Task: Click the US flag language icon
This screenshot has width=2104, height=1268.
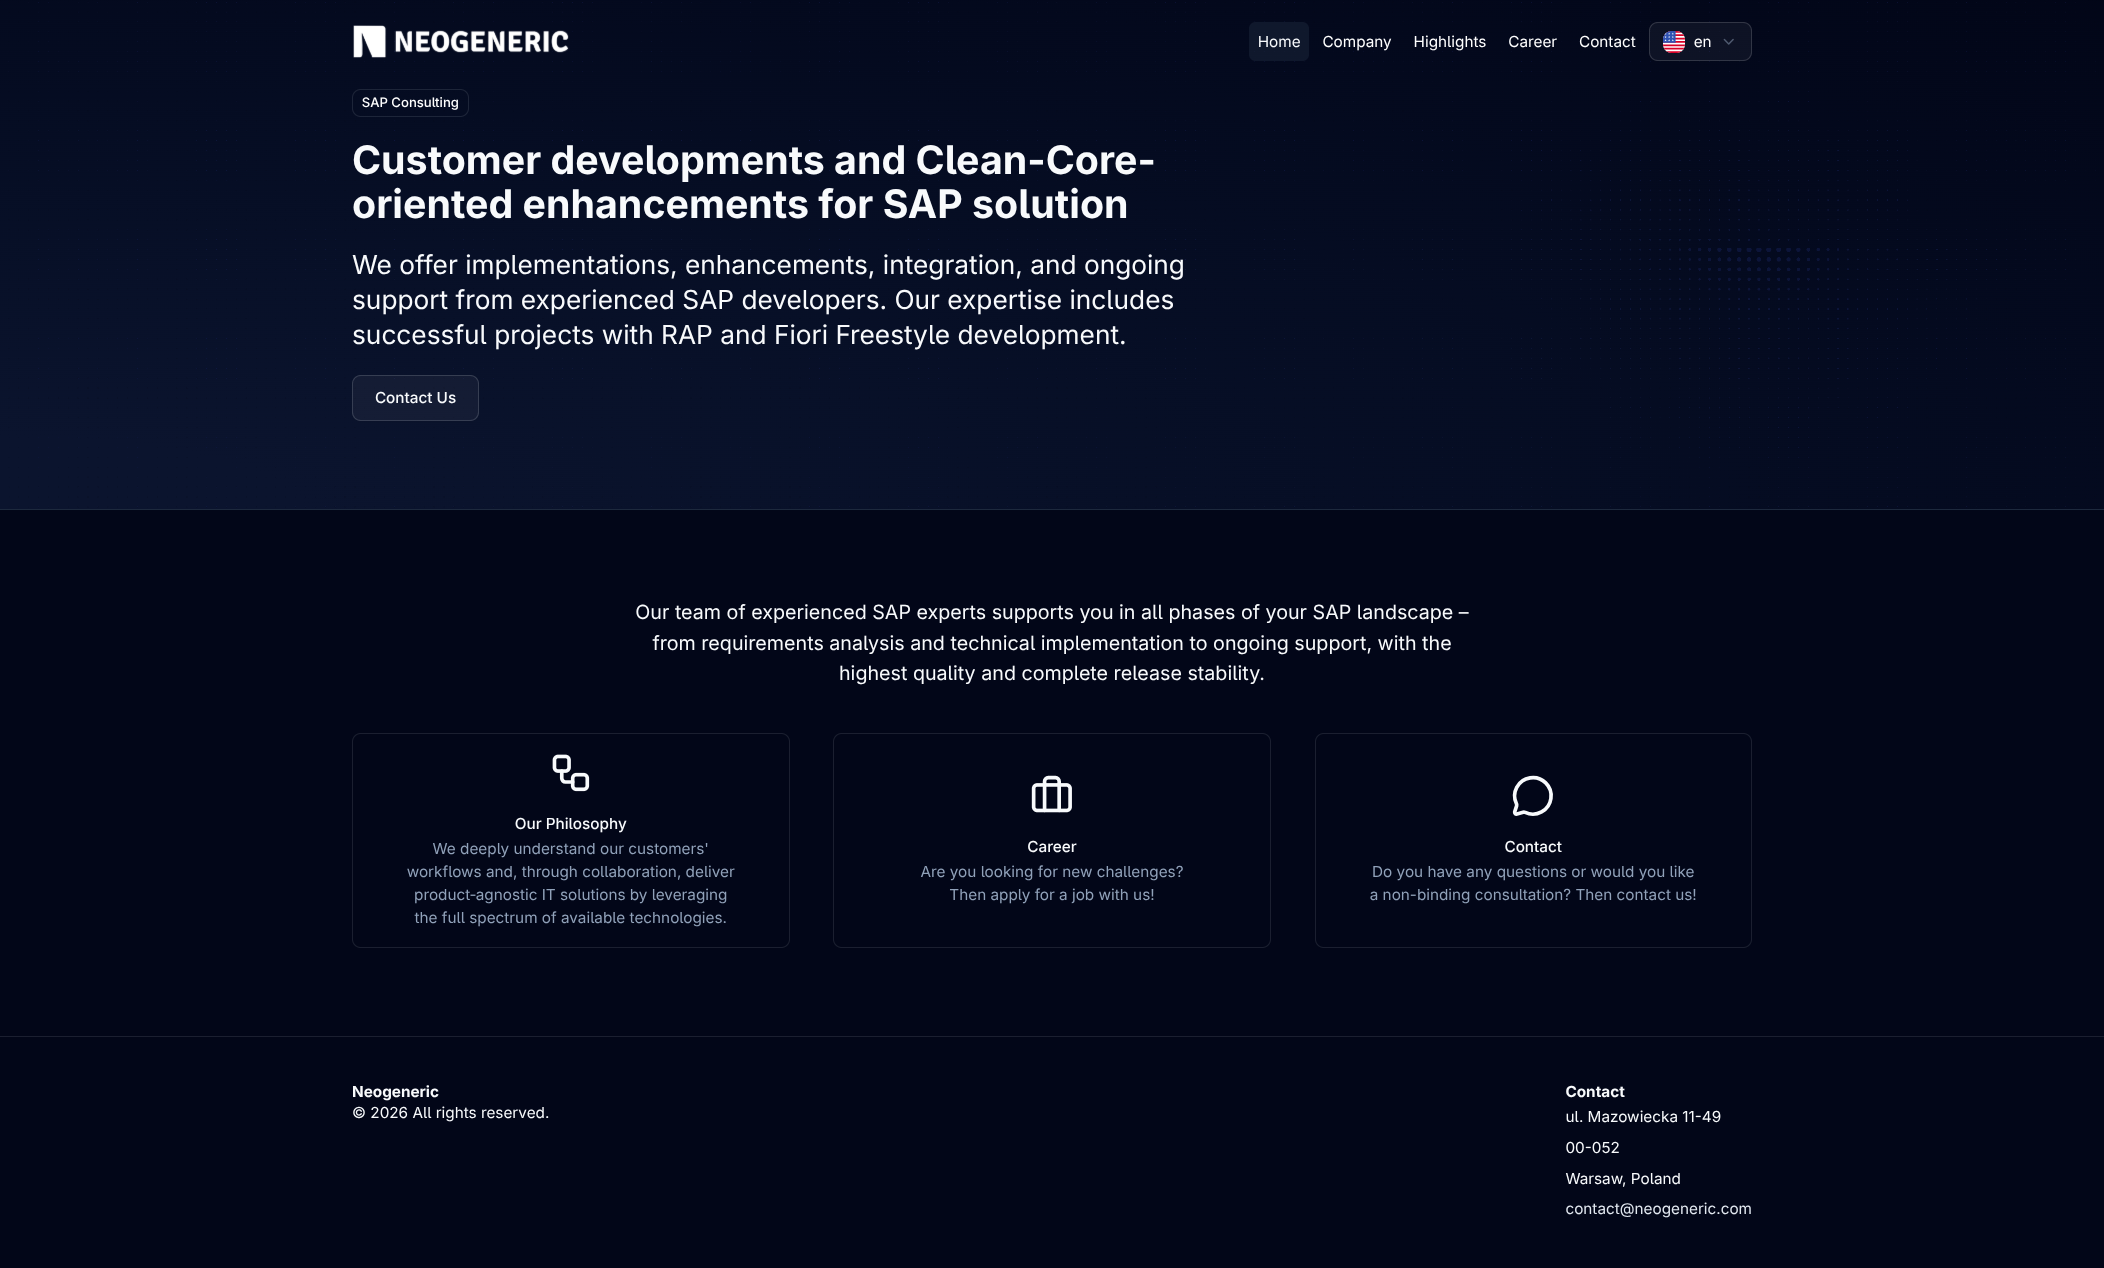Action: point(1673,42)
